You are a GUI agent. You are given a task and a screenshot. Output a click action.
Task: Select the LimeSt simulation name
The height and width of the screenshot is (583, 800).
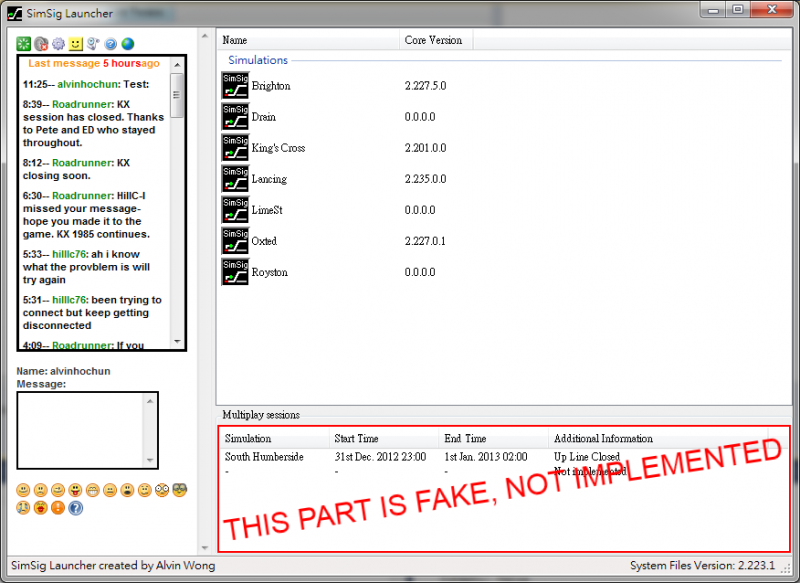(267, 210)
